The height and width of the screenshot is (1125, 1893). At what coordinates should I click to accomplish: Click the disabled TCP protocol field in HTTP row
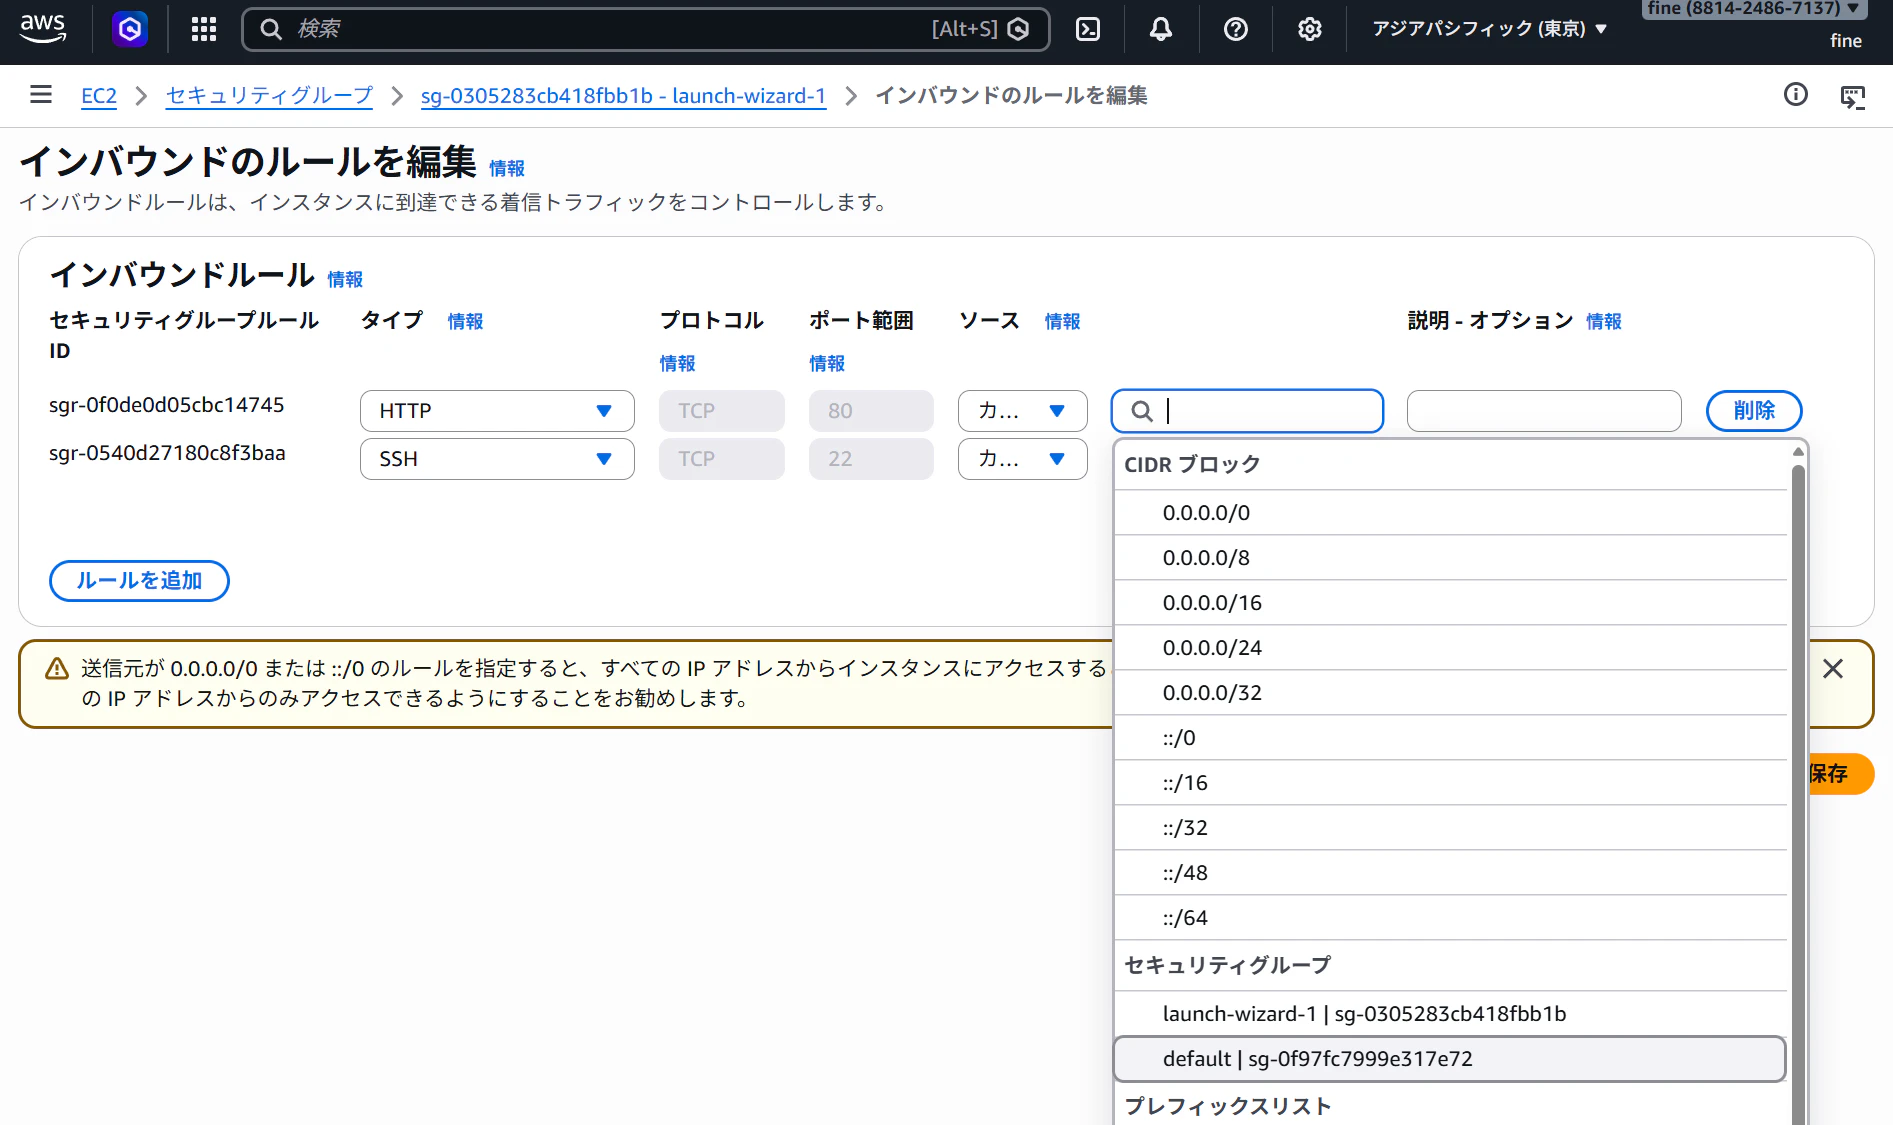(x=722, y=411)
